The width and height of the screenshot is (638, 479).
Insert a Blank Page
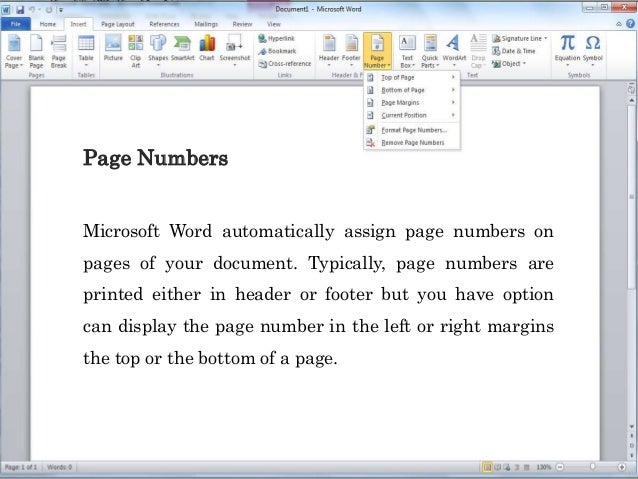coord(36,52)
